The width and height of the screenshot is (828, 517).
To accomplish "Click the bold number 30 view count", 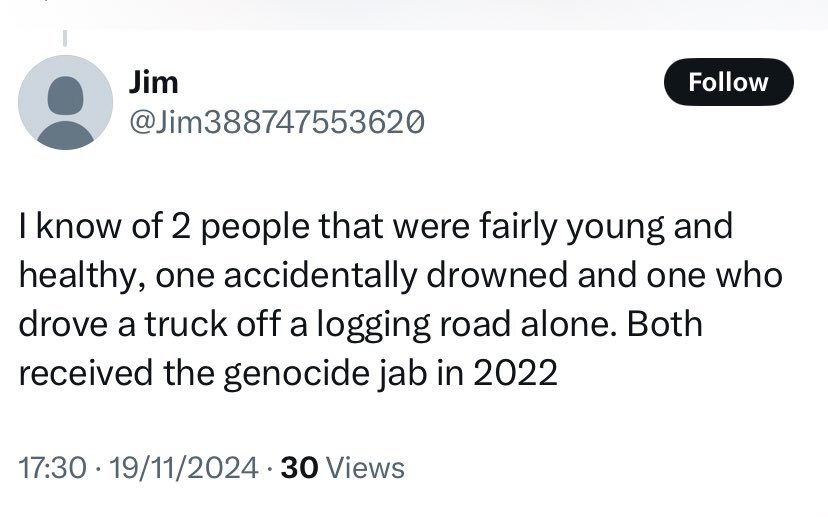I will tap(300, 466).
